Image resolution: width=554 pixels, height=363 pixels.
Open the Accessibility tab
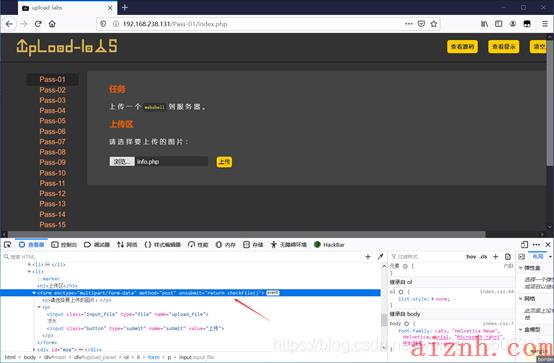[x=288, y=245]
